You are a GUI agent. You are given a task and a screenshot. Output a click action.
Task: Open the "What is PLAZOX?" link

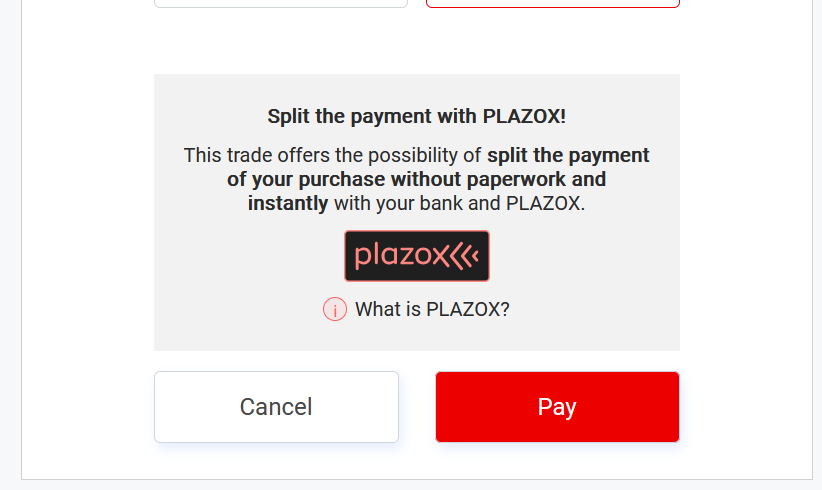pyautogui.click(x=432, y=309)
